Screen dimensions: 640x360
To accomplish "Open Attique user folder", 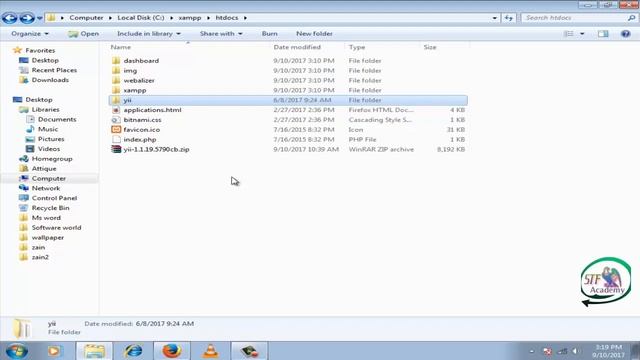I will [x=44, y=169].
